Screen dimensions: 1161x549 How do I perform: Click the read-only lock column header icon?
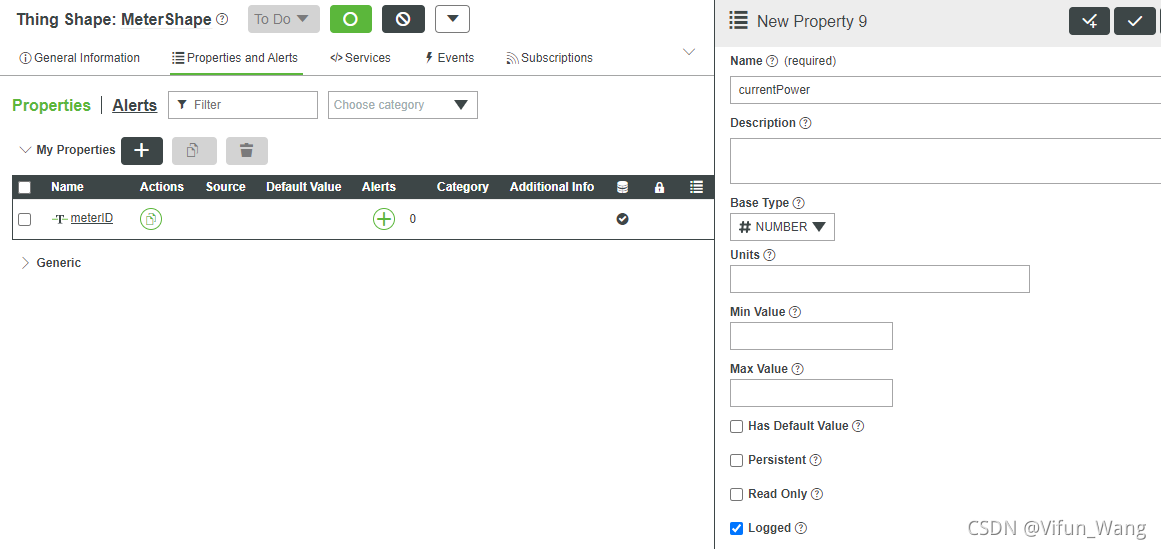(x=659, y=187)
